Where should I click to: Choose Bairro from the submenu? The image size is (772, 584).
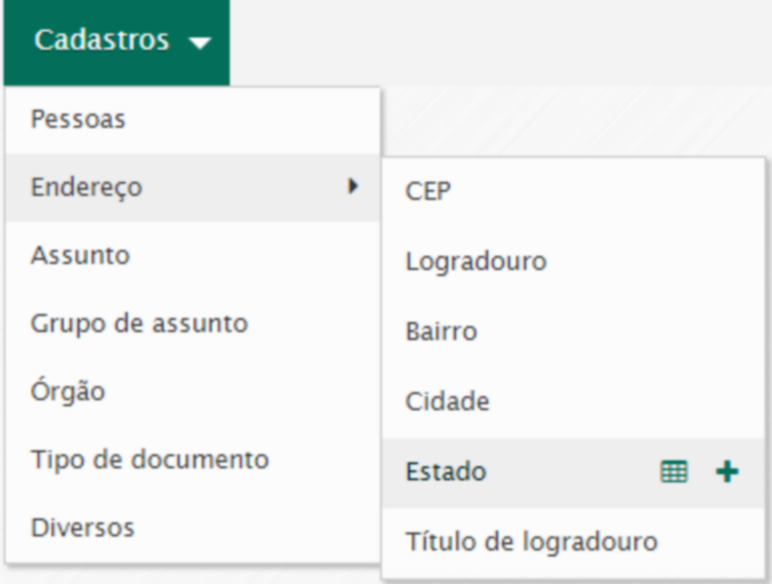click(441, 332)
